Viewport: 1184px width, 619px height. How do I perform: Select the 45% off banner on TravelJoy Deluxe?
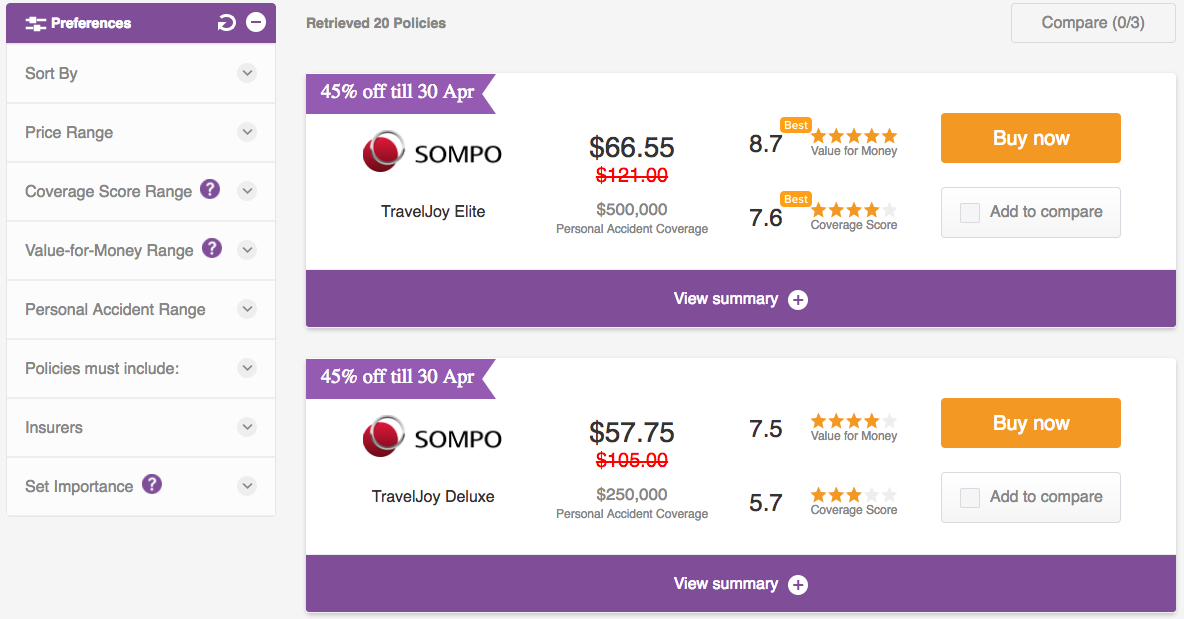pyautogui.click(x=400, y=378)
